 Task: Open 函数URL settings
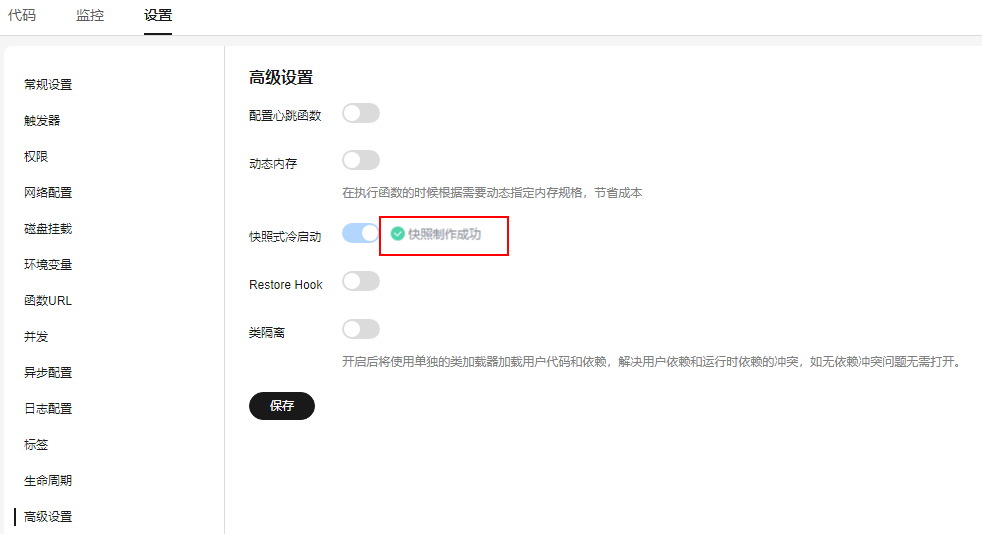point(48,300)
